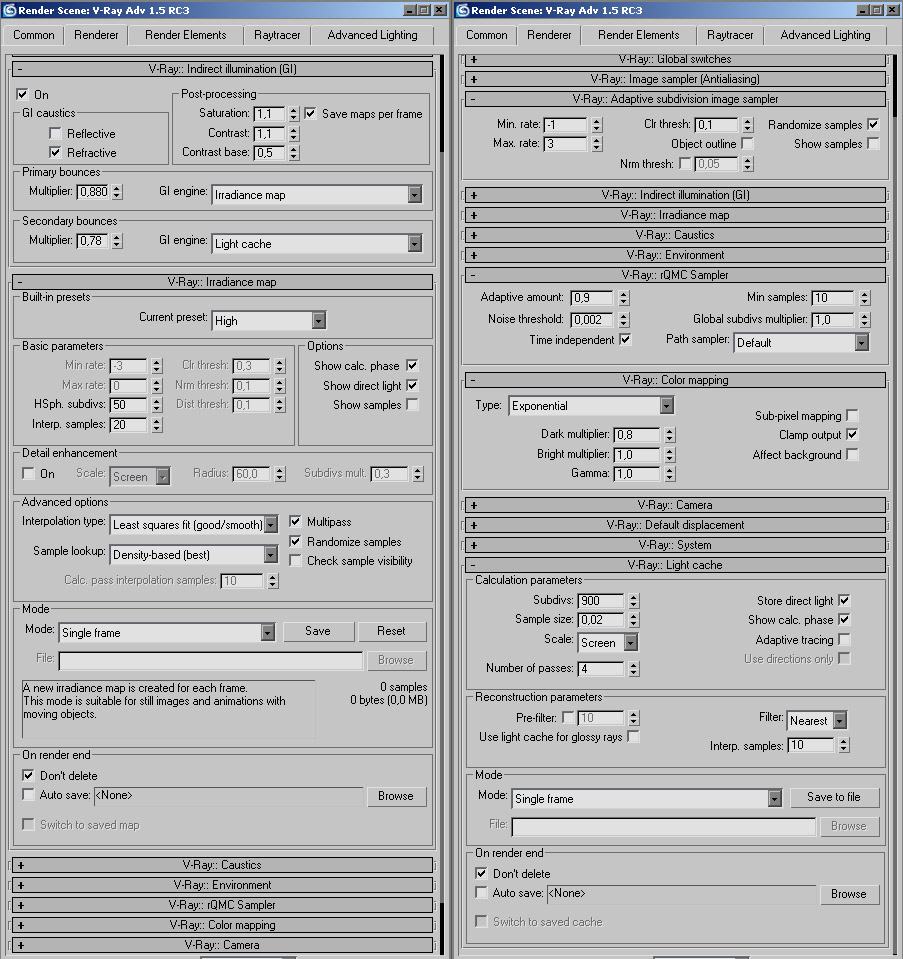The height and width of the screenshot is (959, 903).
Task: Enable Check sample visibility
Action: click(x=295, y=560)
